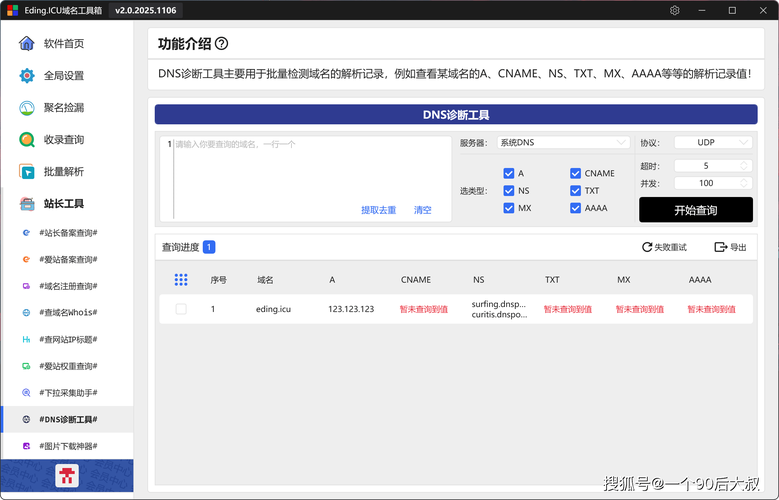Select the 聚名捡漏 sidebar icon
The image size is (779, 500).
point(27,107)
